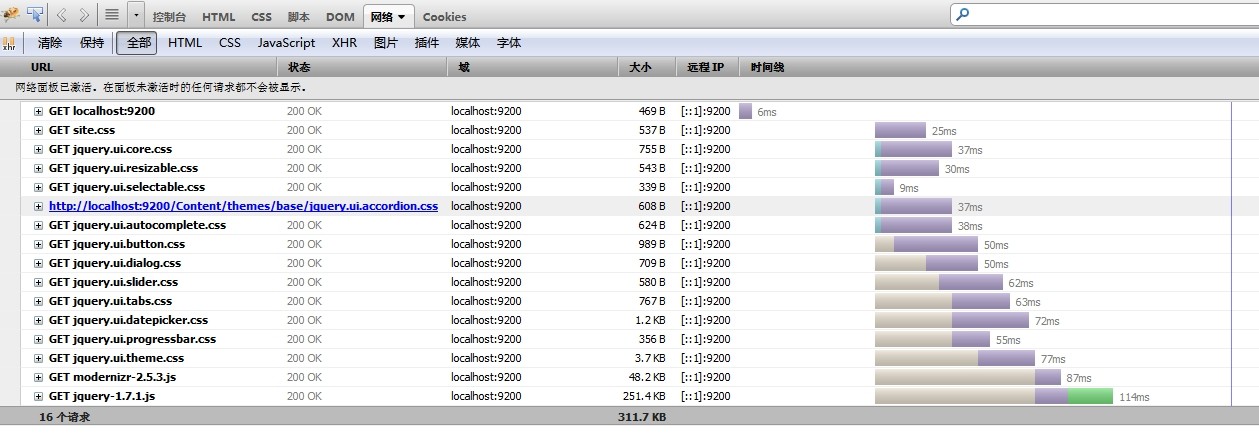
Task: Open the Cookies panel tab
Action: [x=444, y=17]
